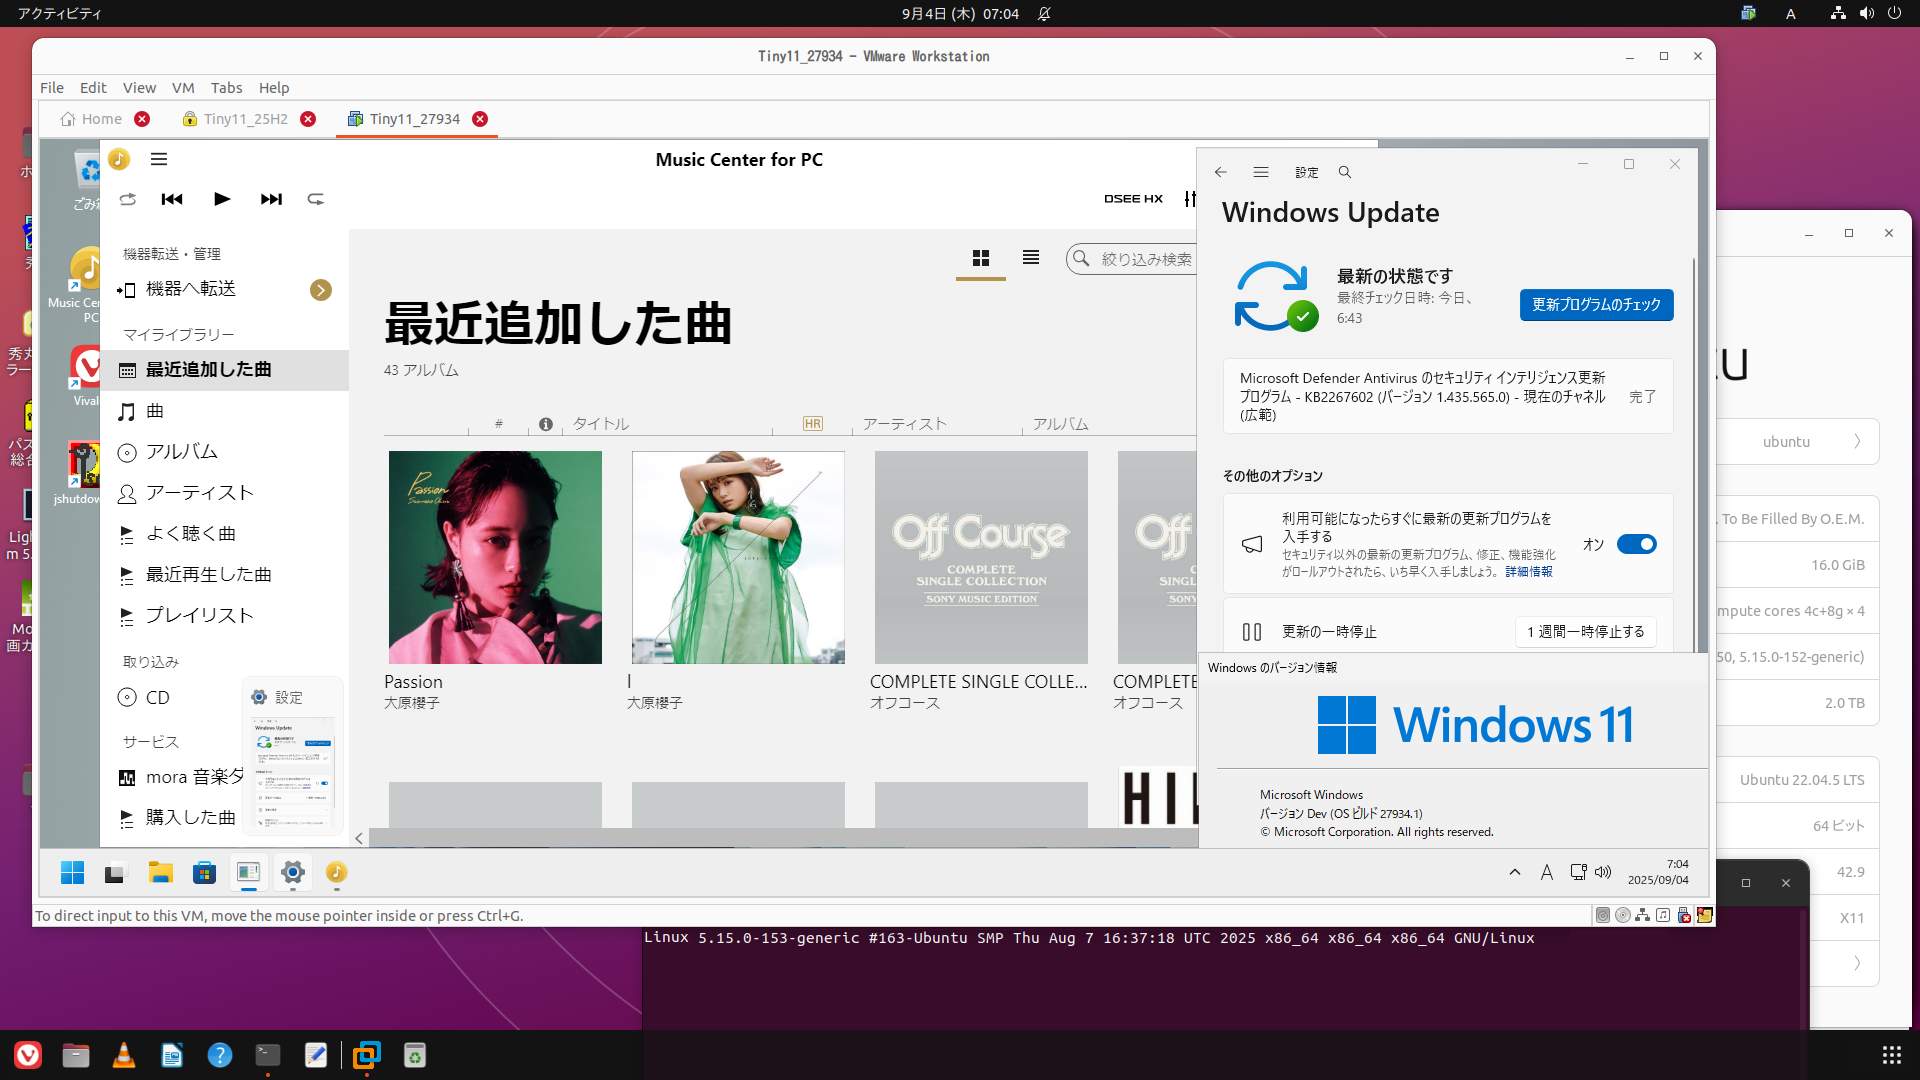Screen dimensions: 1920x1080
Task: Open the VMware VM menu
Action: [x=183, y=88]
